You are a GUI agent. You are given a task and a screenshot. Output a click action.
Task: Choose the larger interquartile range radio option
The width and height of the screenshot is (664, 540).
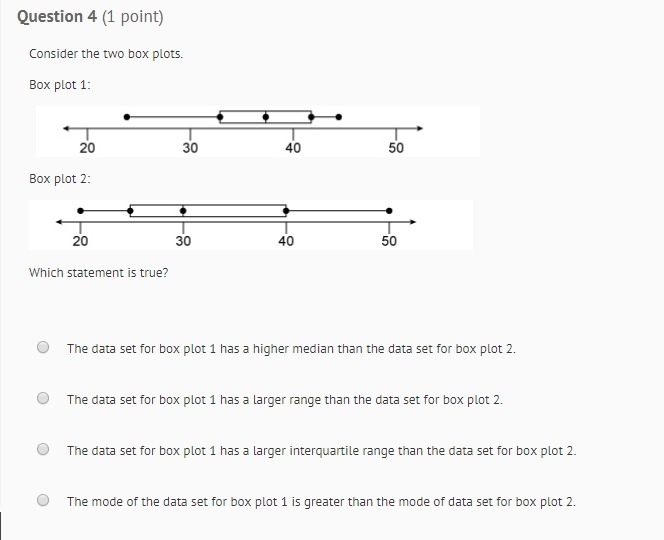[x=43, y=449]
